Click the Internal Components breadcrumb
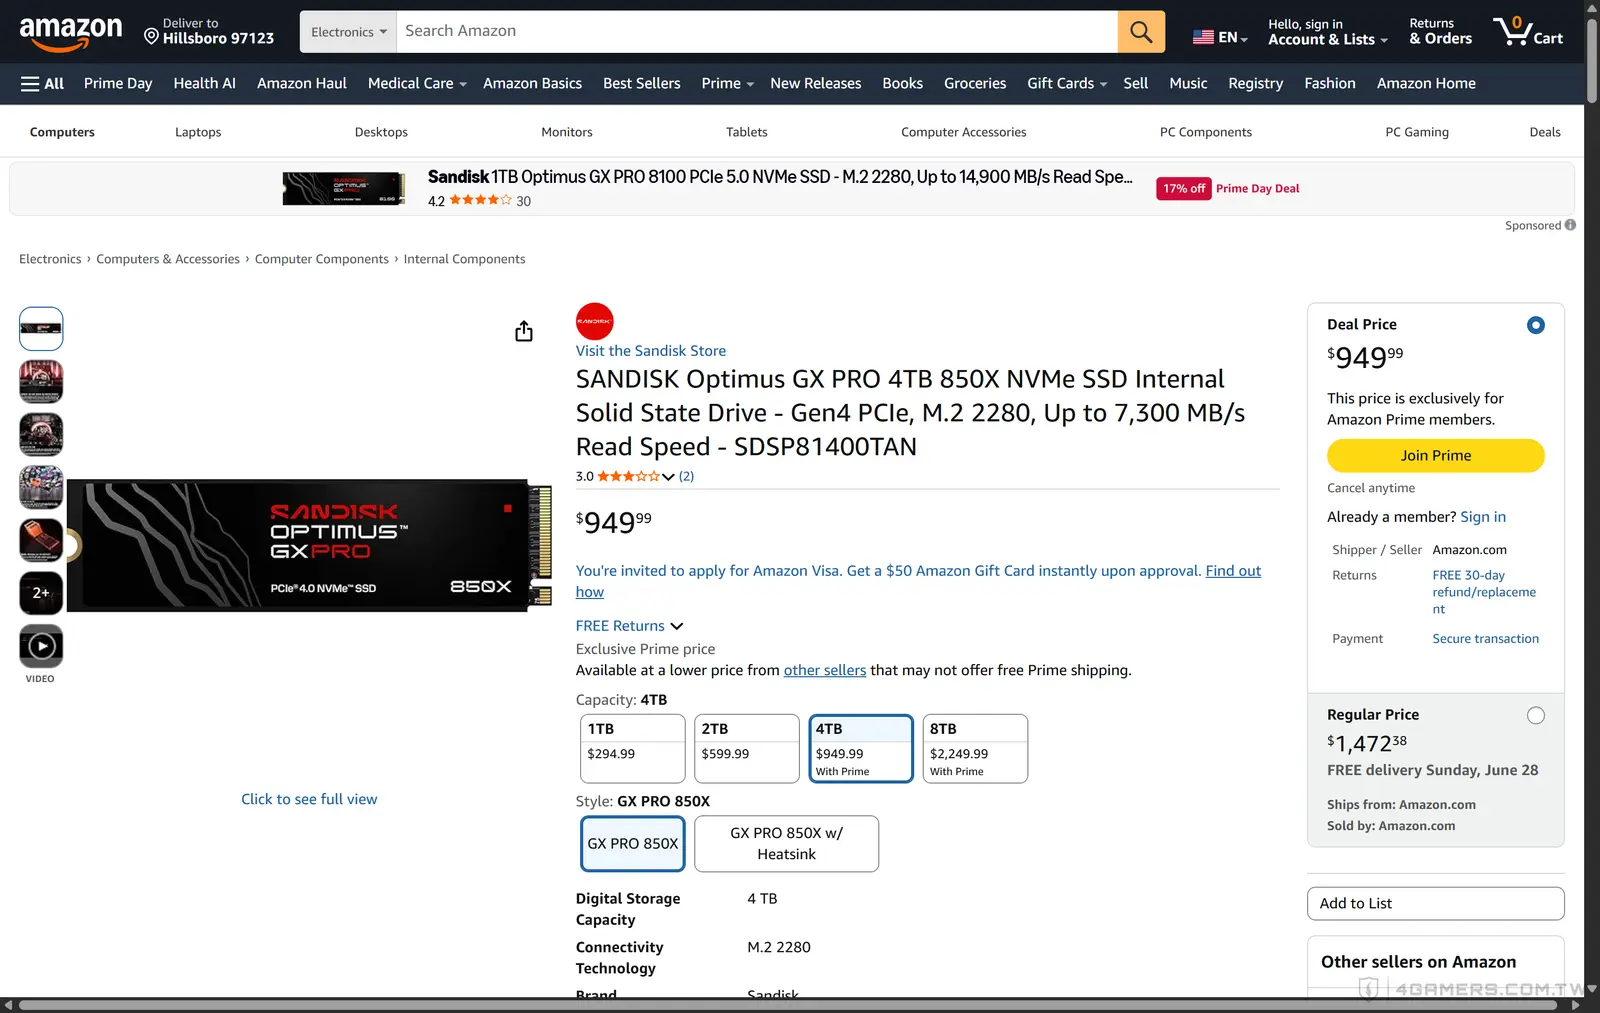1600x1013 pixels. pyautogui.click(x=464, y=259)
